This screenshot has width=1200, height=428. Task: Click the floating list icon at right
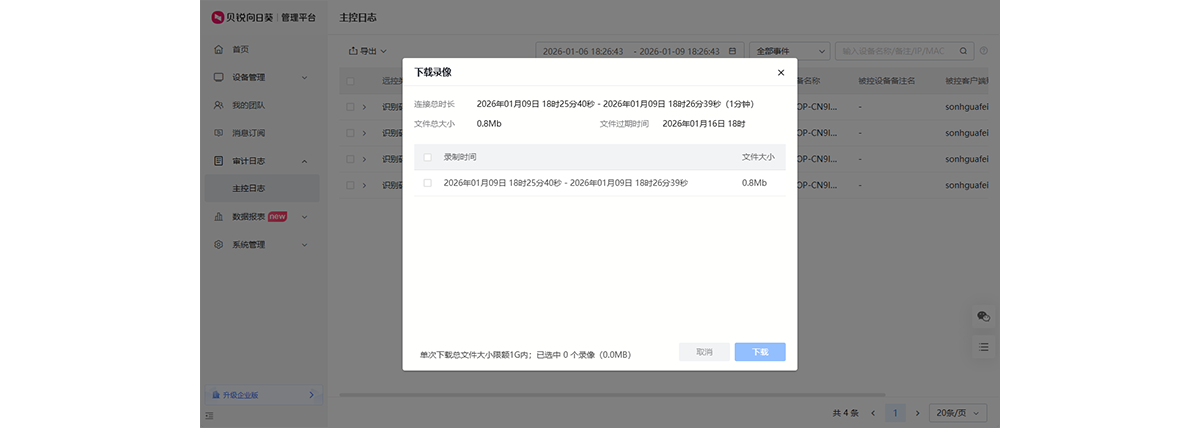pyautogui.click(x=984, y=346)
